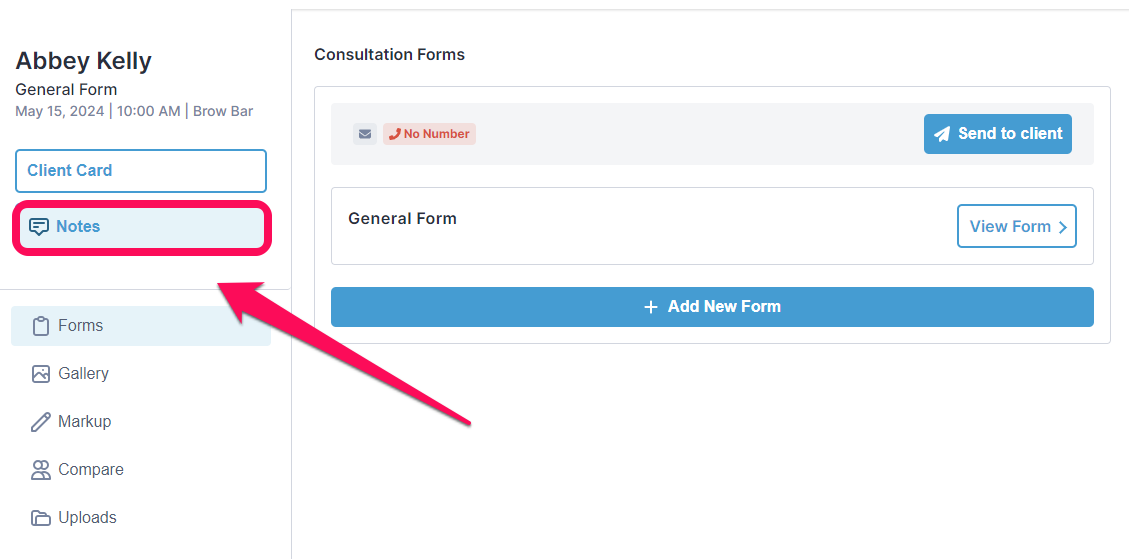Screen dimensions: 1129x559
Task: Add New Form to the consultation
Action: tap(712, 307)
